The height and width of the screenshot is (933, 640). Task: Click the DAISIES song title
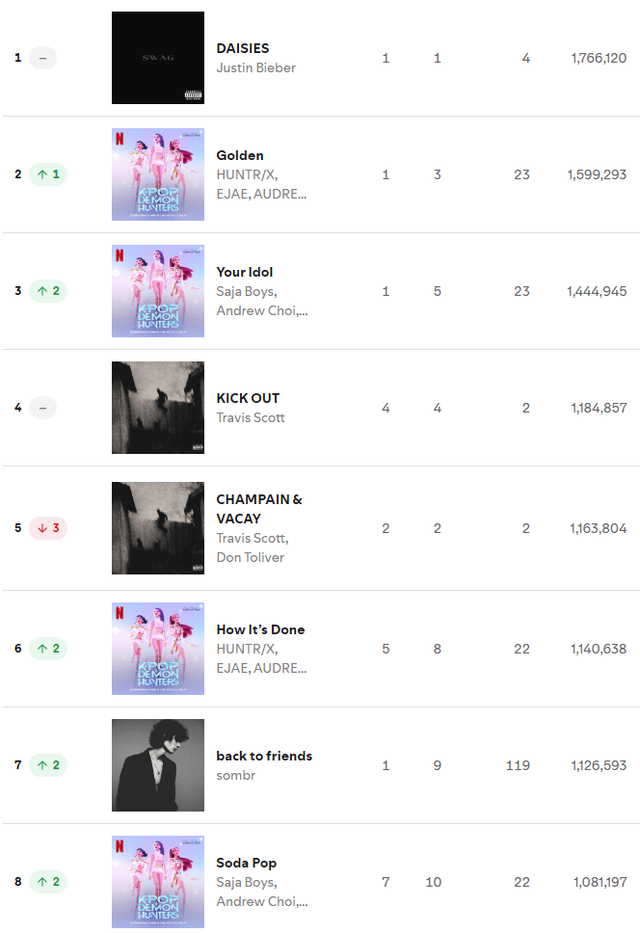243,48
